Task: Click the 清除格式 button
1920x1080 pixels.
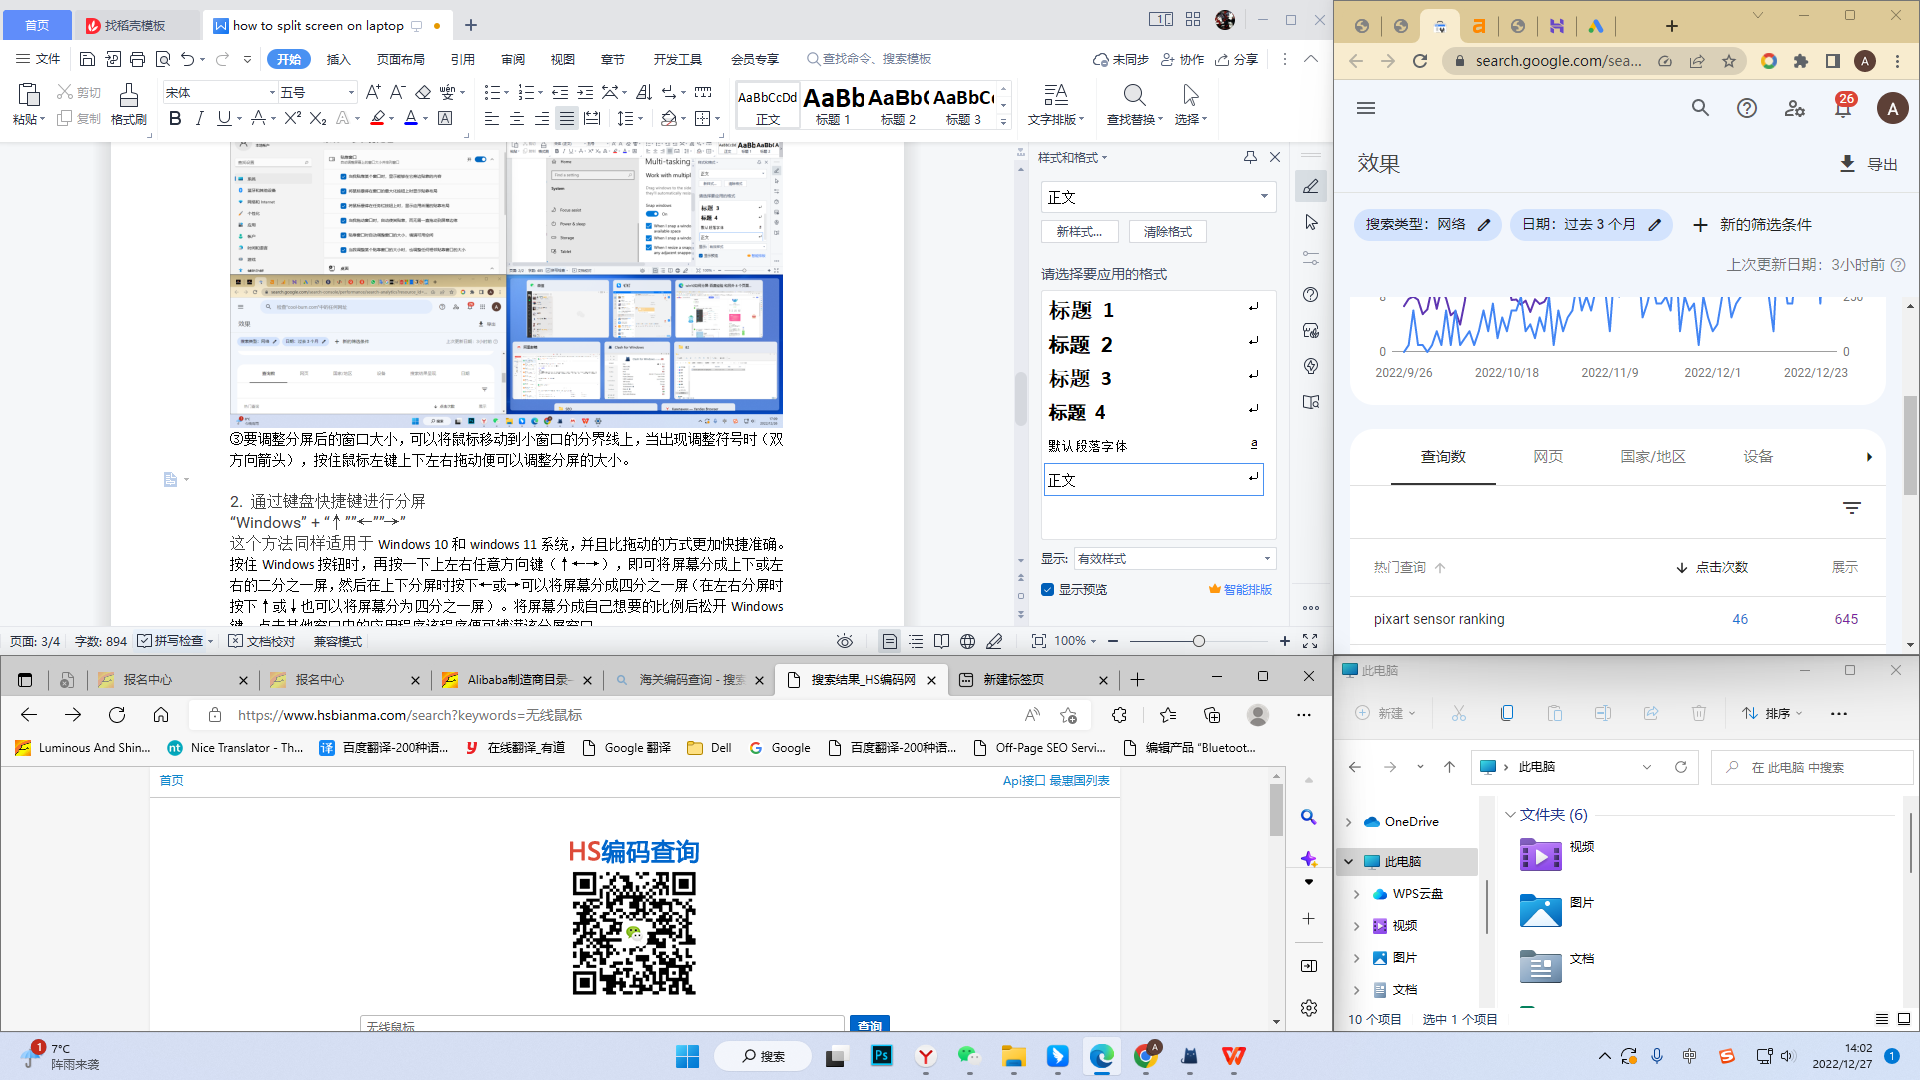Action: [x=1167, y=231]
